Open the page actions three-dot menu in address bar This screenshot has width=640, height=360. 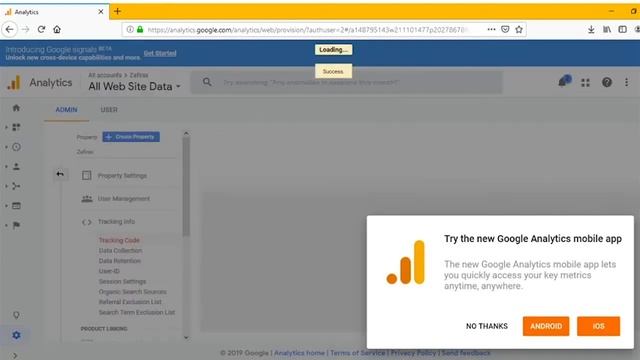(x=491, y=29)
